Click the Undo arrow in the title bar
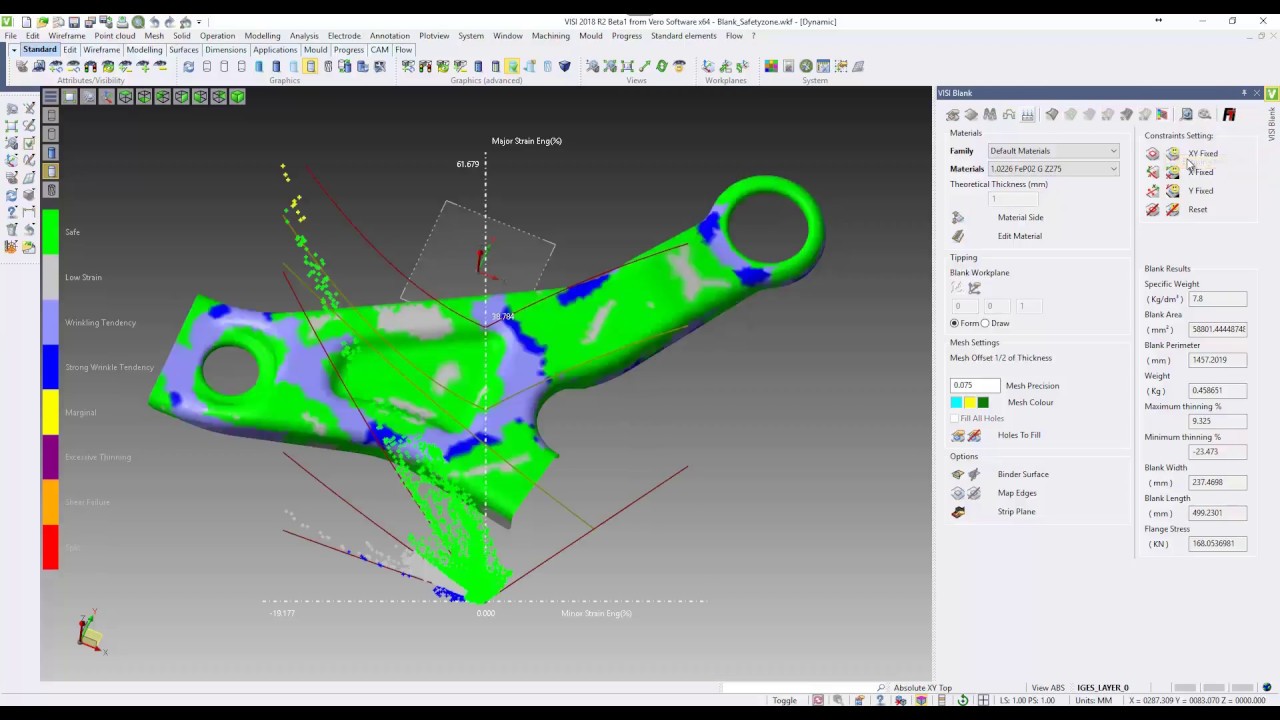 click(x=154, y=22)
